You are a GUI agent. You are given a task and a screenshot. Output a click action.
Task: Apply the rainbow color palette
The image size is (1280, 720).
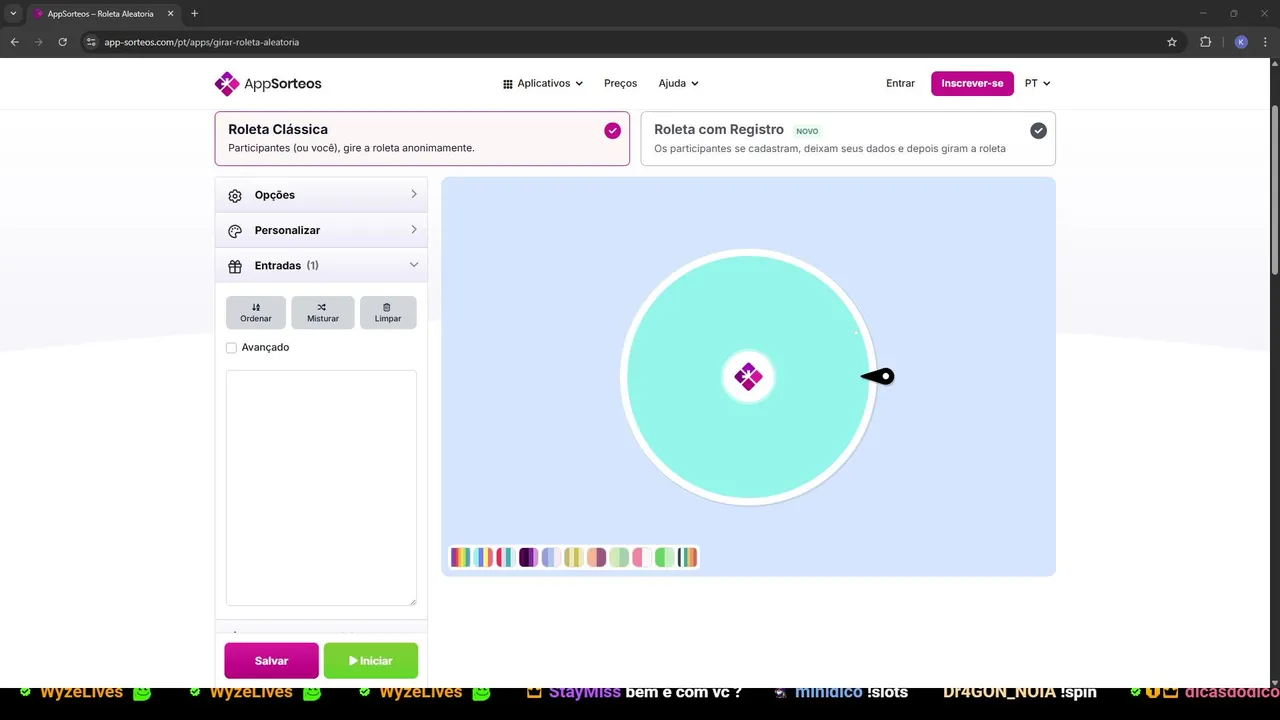460,558
